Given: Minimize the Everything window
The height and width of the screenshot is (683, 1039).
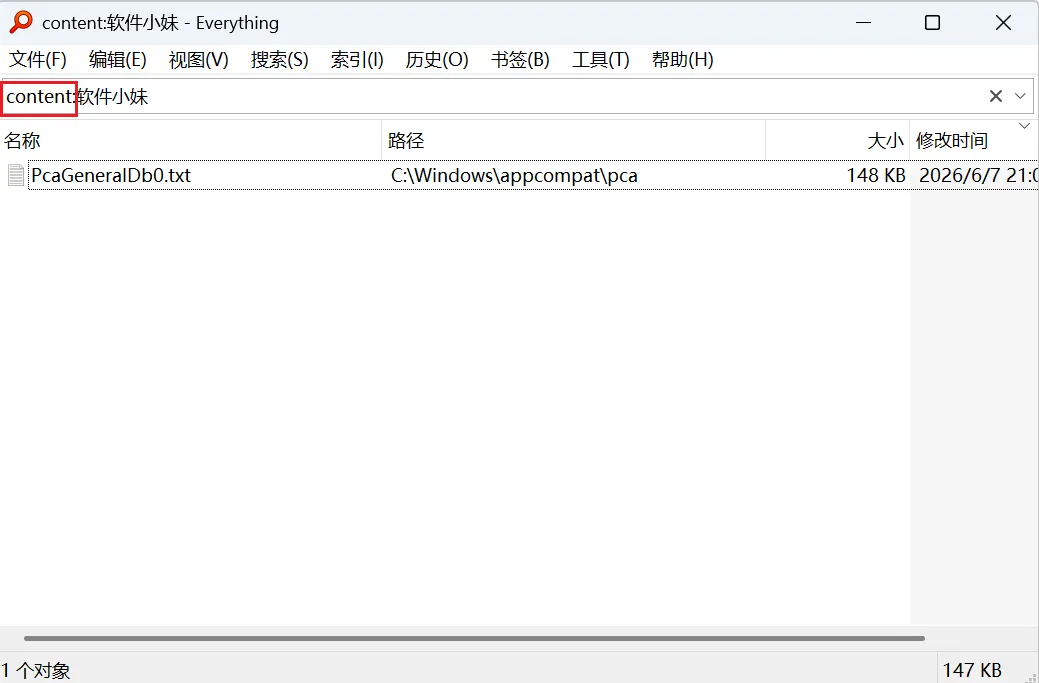Looking at the screenshot, I should pyautogui.click(x=863, y=23).
